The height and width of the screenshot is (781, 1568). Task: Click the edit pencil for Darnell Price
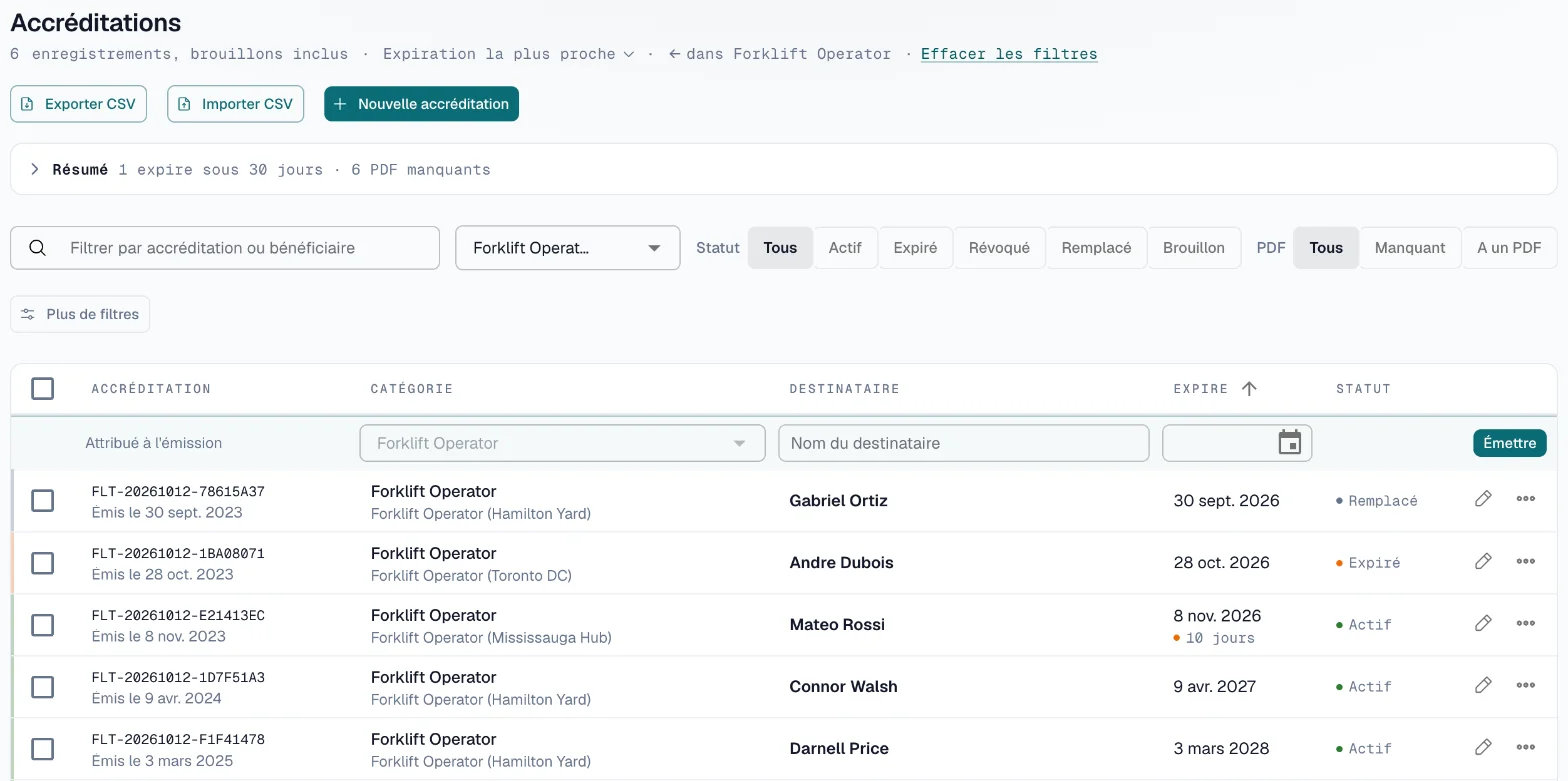(x=1483, y=747)
